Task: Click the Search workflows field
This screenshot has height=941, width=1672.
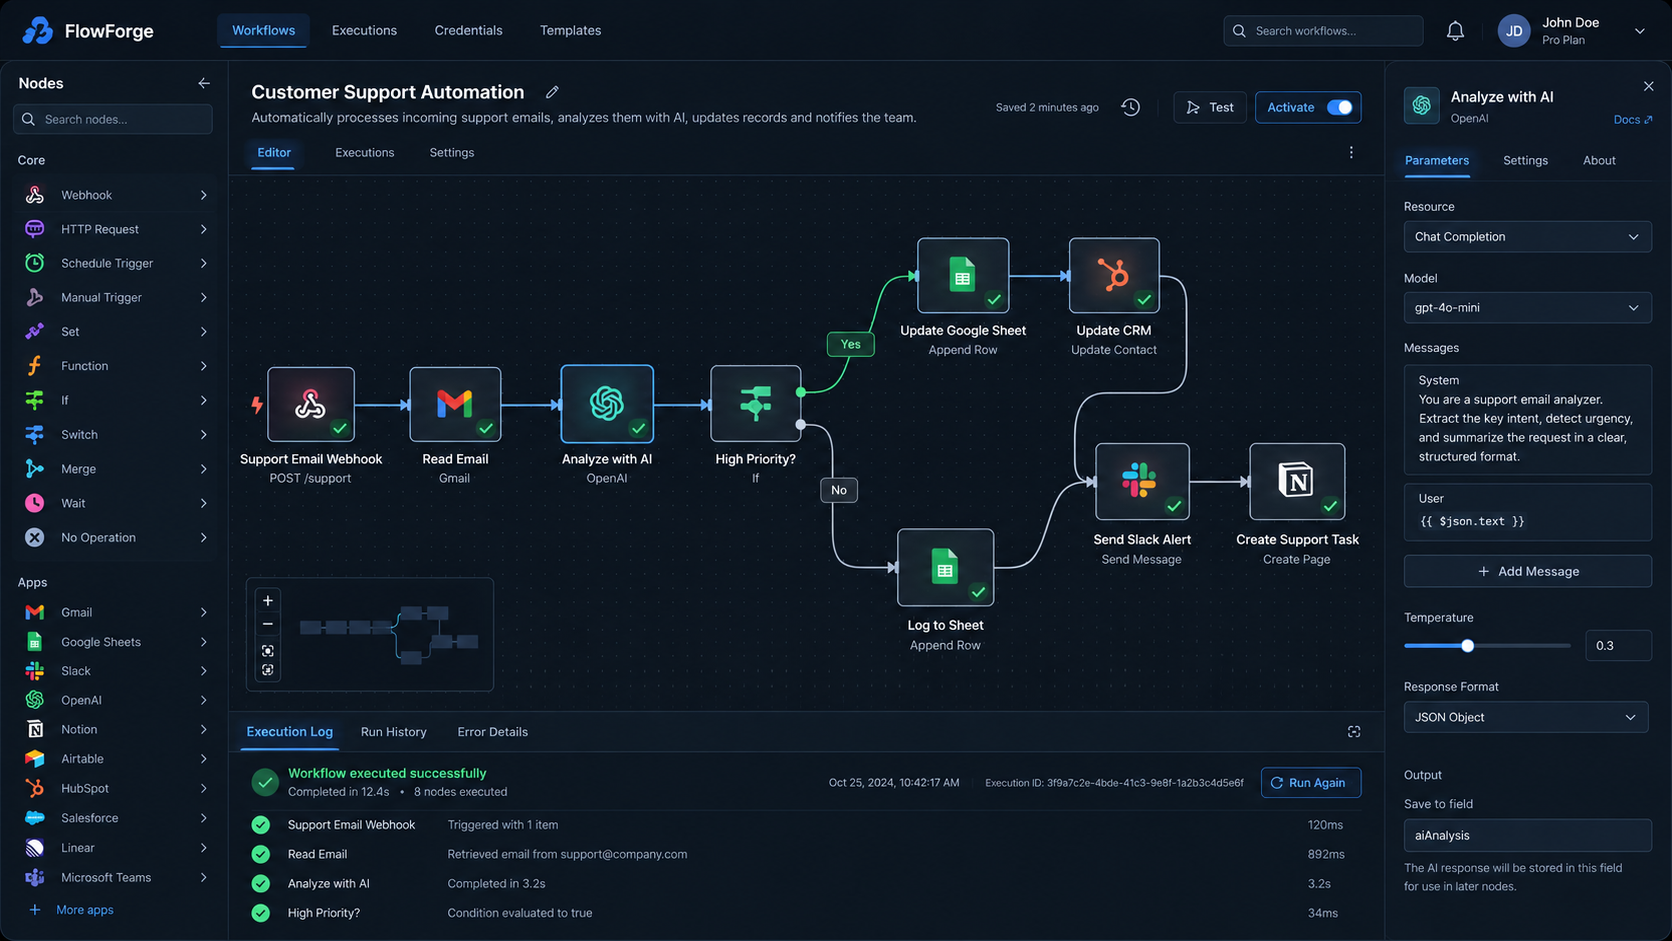Action: click(1323, 31)
